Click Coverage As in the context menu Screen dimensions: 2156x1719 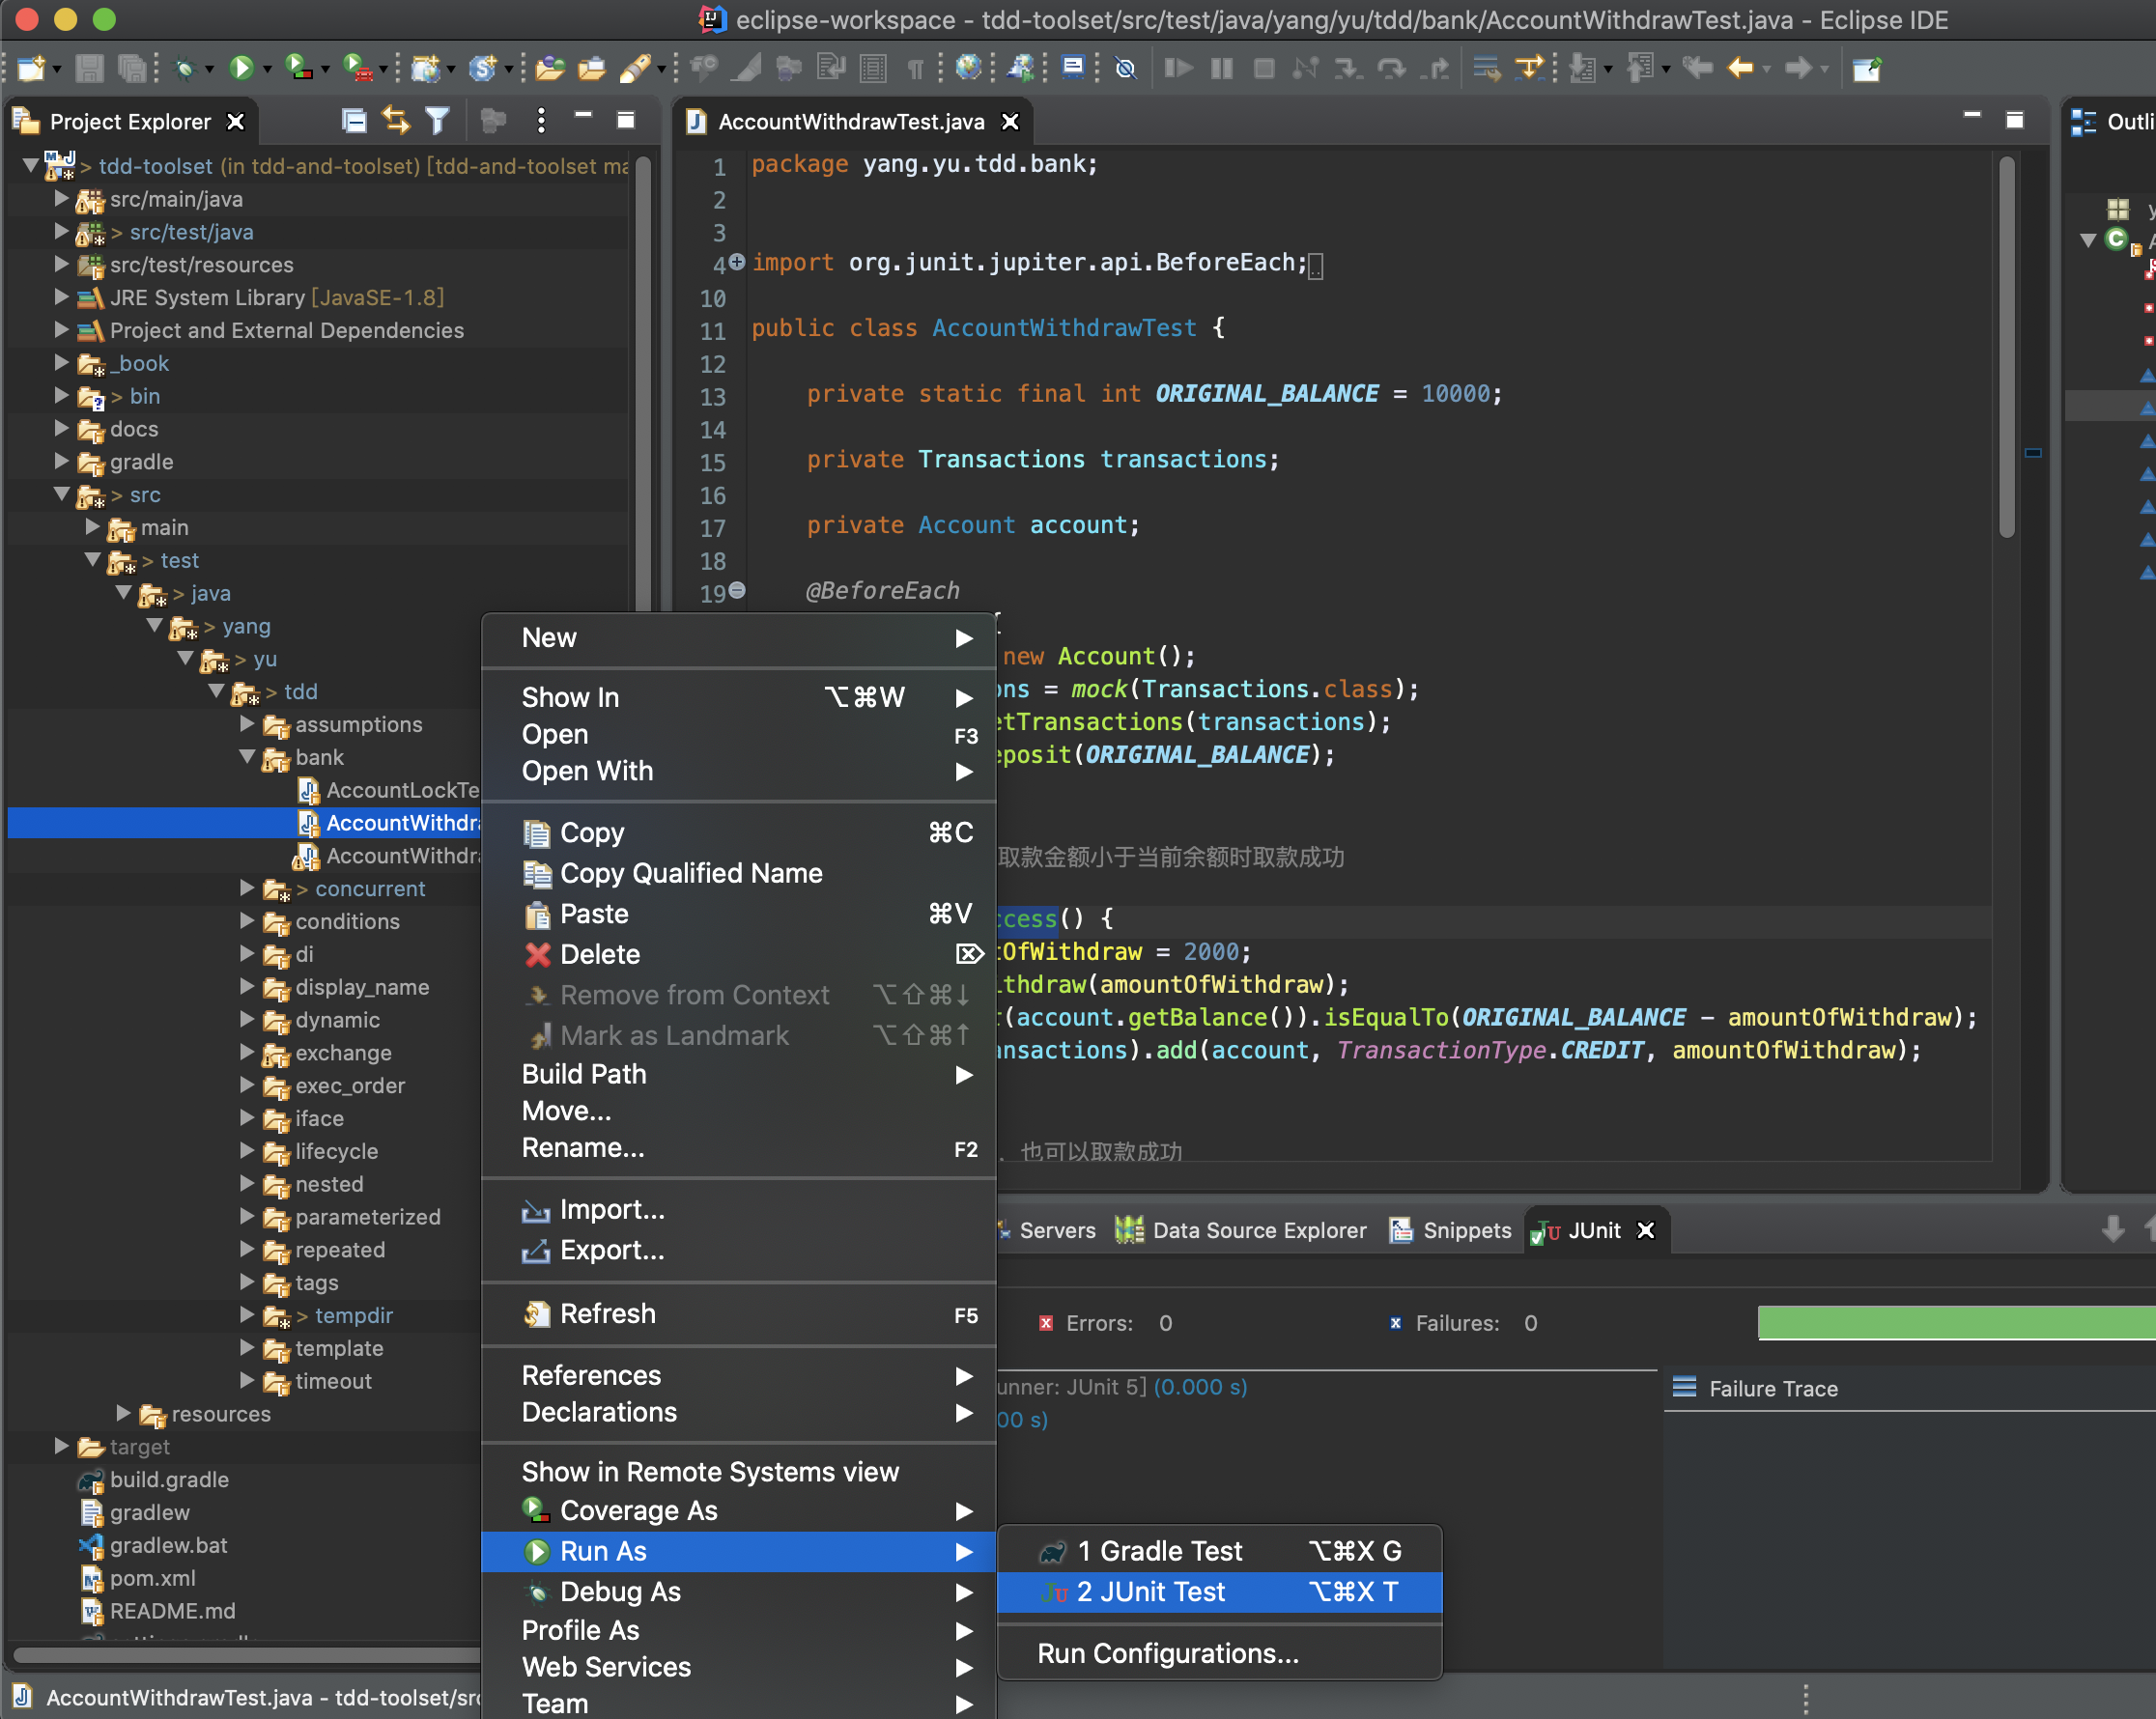[x=739, y=1510]
